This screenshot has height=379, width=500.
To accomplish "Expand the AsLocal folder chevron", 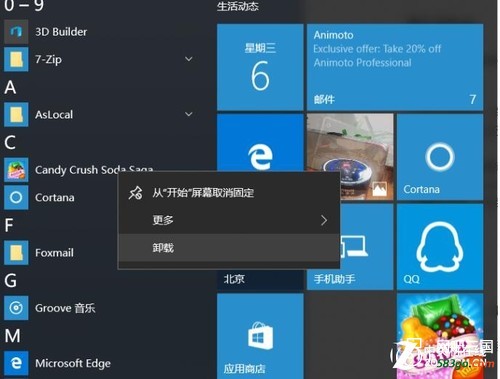I will pyautogui.click(x=189, y=114).
